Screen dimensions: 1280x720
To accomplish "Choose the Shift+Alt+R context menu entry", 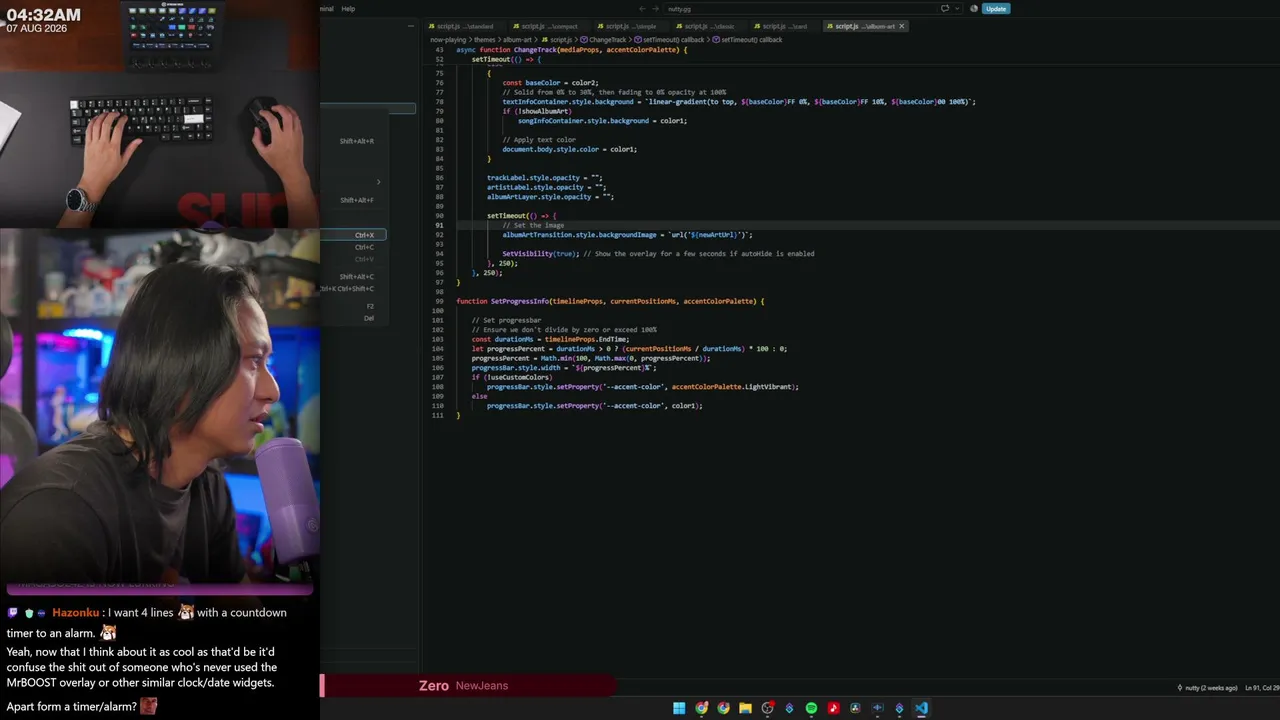I will (x=356, y=141).
